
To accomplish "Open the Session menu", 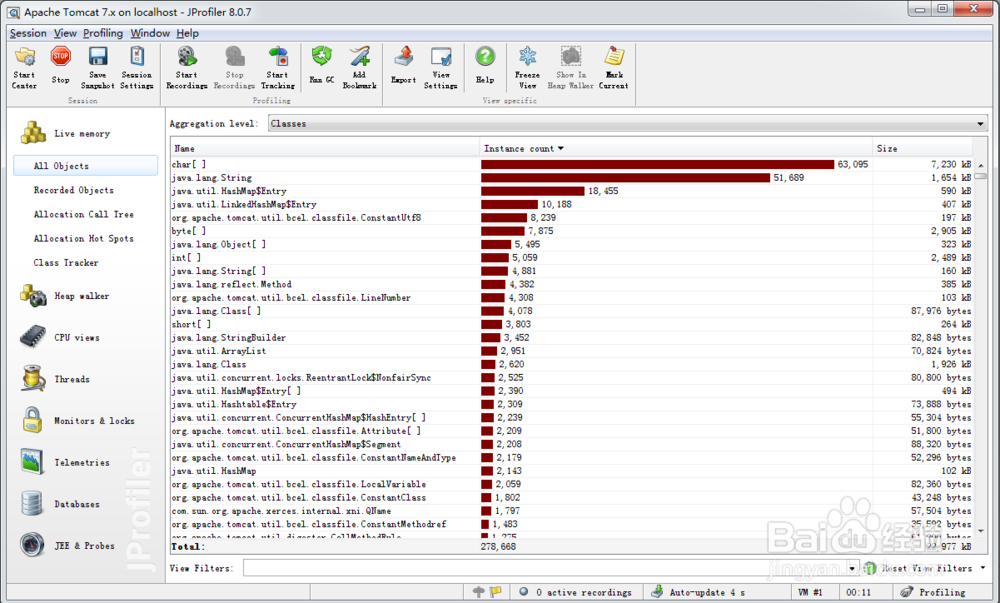I will [28, 33].
